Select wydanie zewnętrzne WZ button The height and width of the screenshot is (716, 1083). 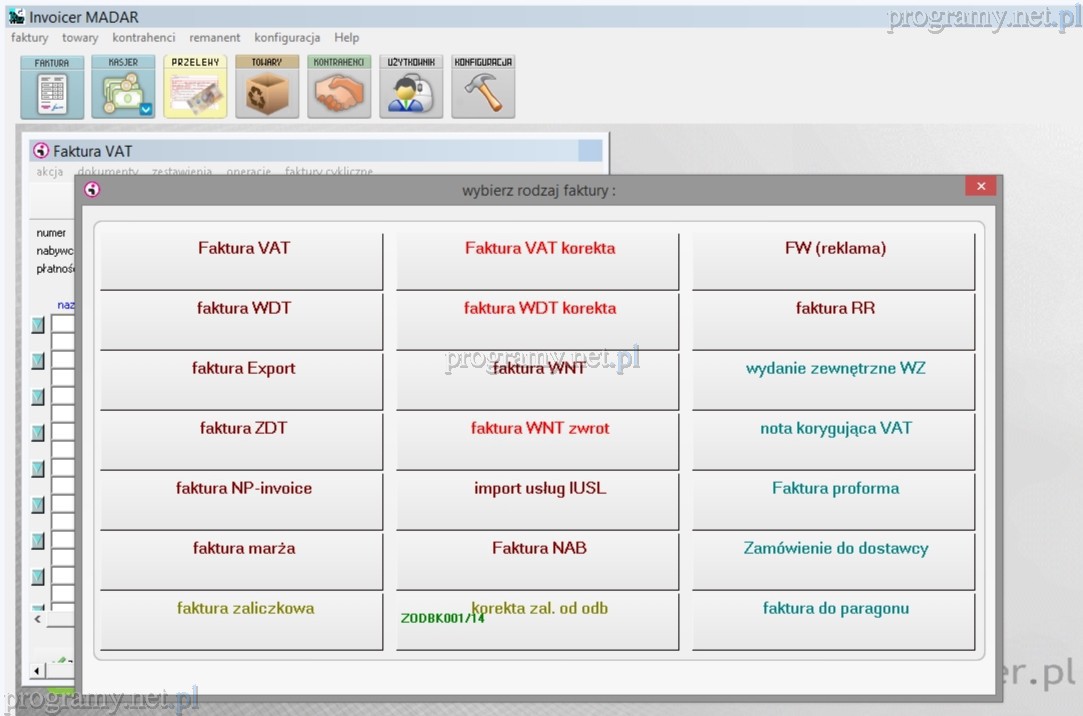click(834, 381)
